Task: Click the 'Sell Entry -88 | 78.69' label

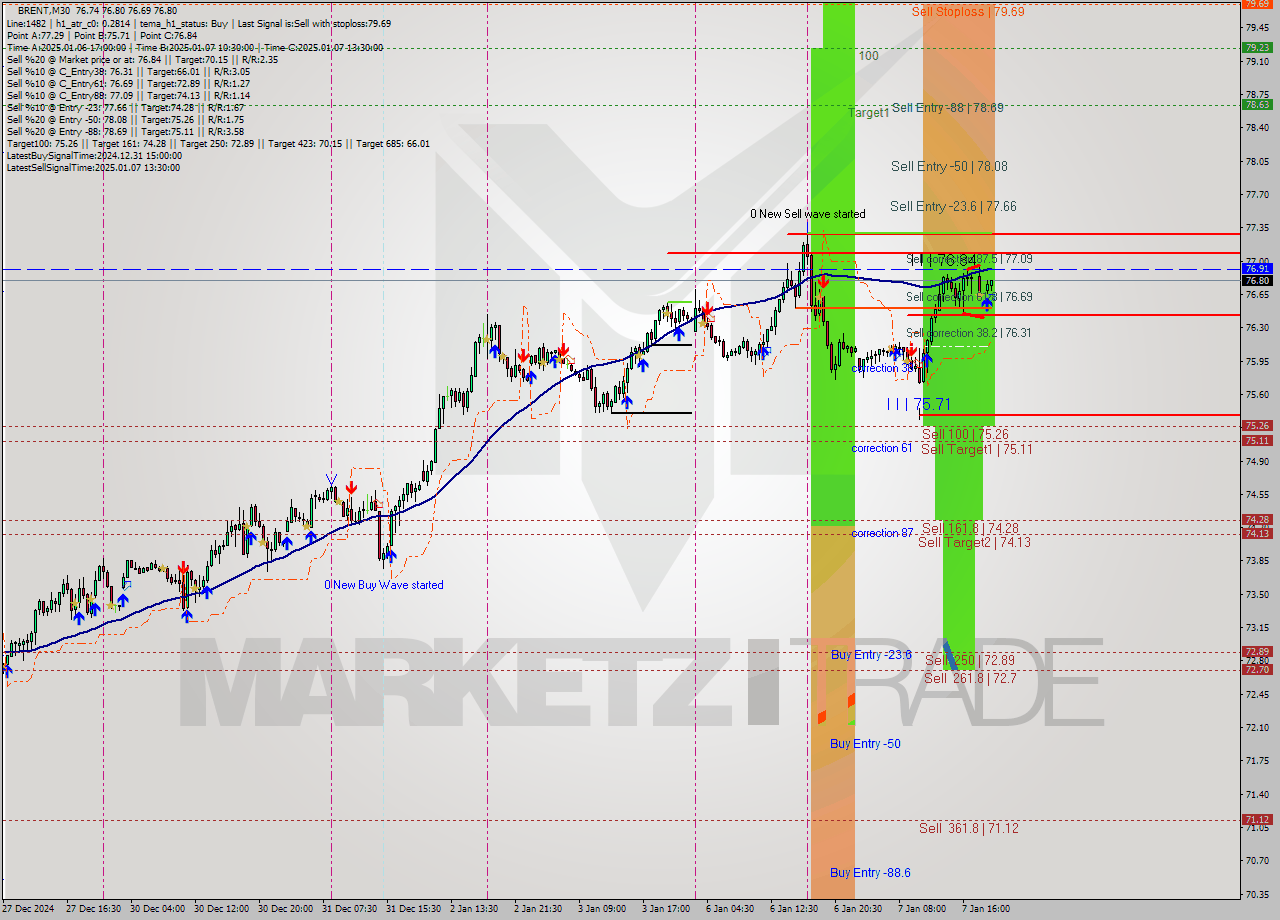Action: click(947, 107)
